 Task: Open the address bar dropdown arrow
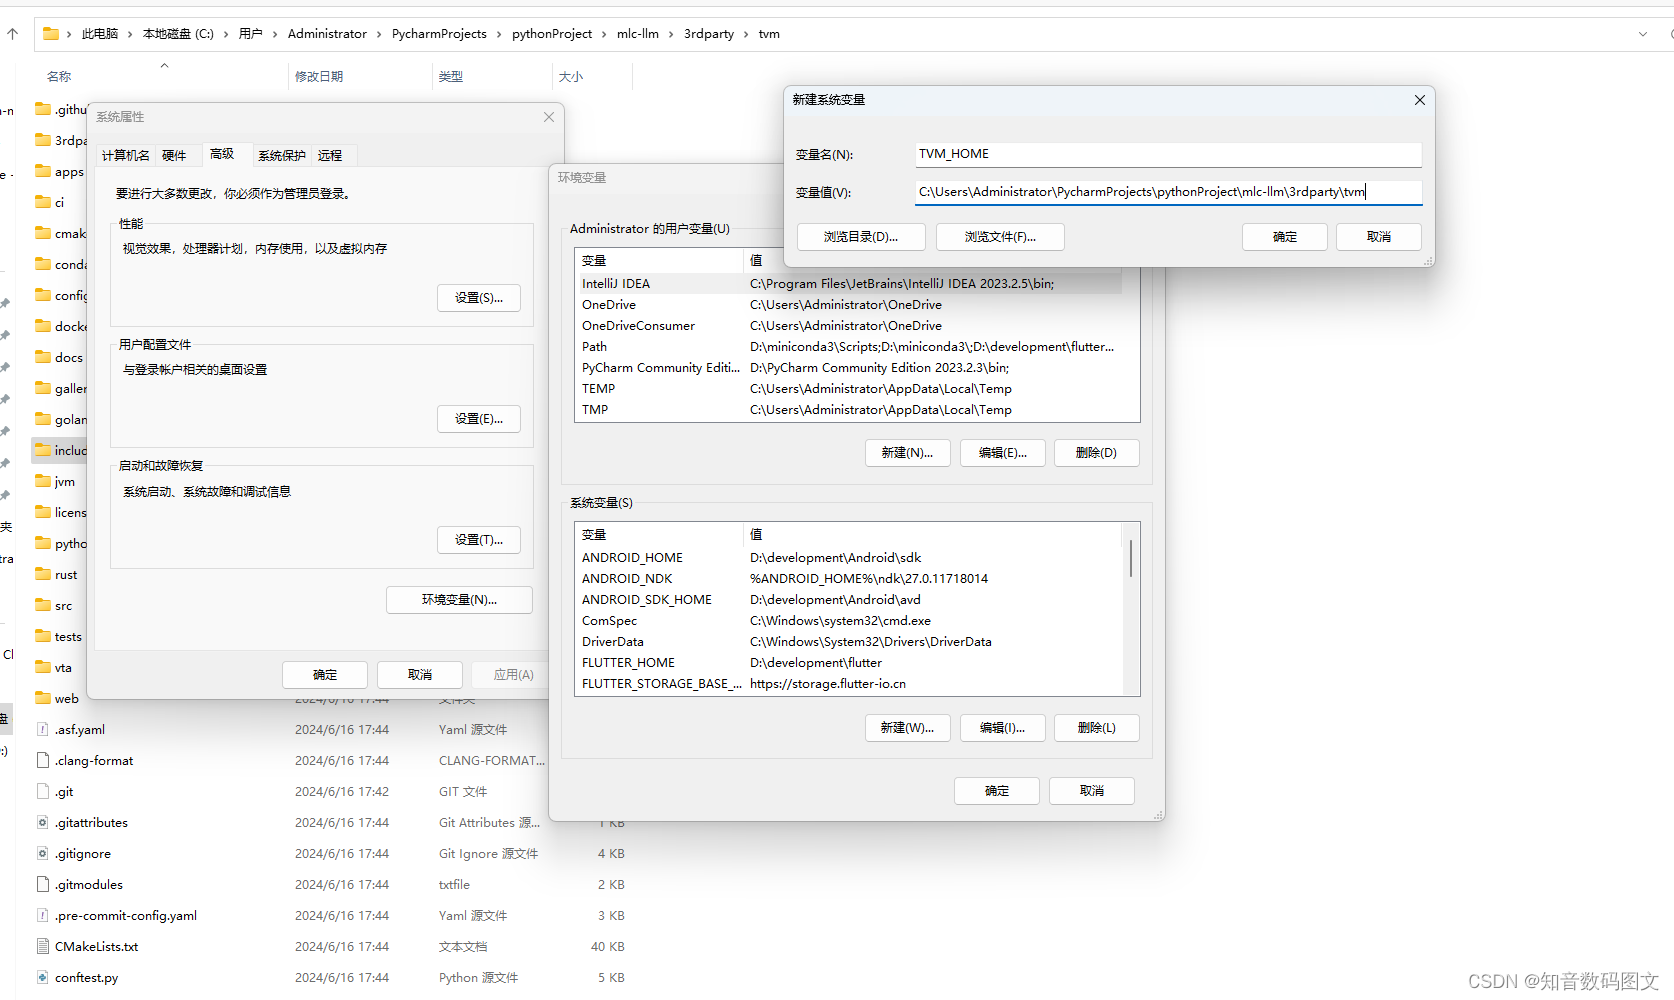1643,33
